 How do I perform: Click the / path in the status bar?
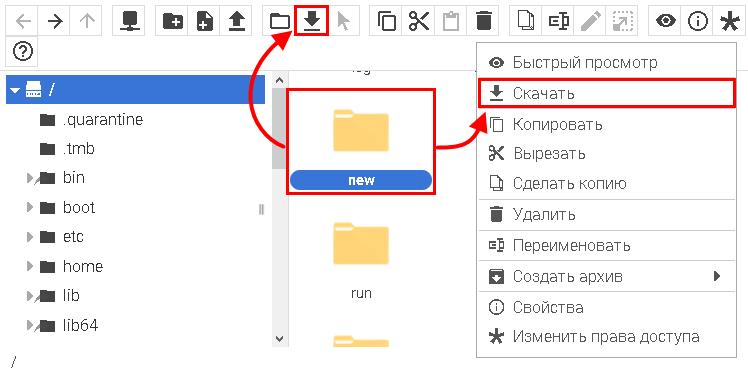pos(13,362)
